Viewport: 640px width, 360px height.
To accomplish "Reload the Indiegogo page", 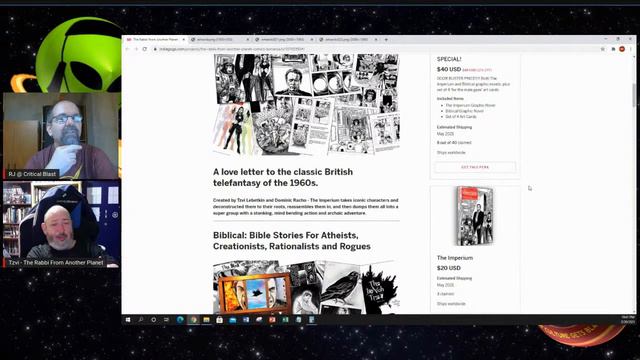I will click(145, 49).
